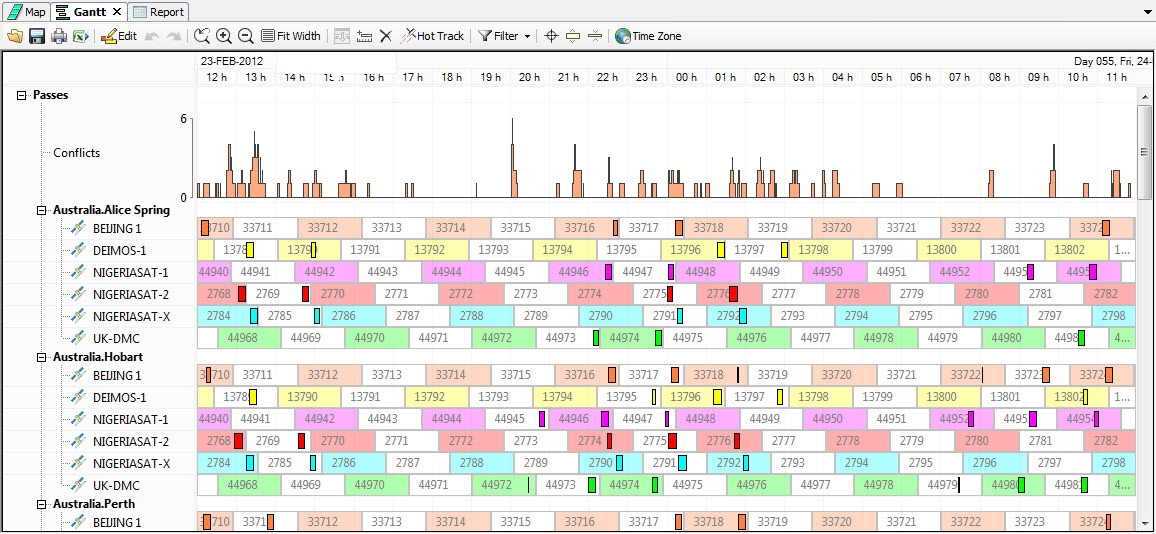The width and height of the screenshot is (1156, 534).
Task: Toggle Edit mode in toolbar
Action: [119, 36]
